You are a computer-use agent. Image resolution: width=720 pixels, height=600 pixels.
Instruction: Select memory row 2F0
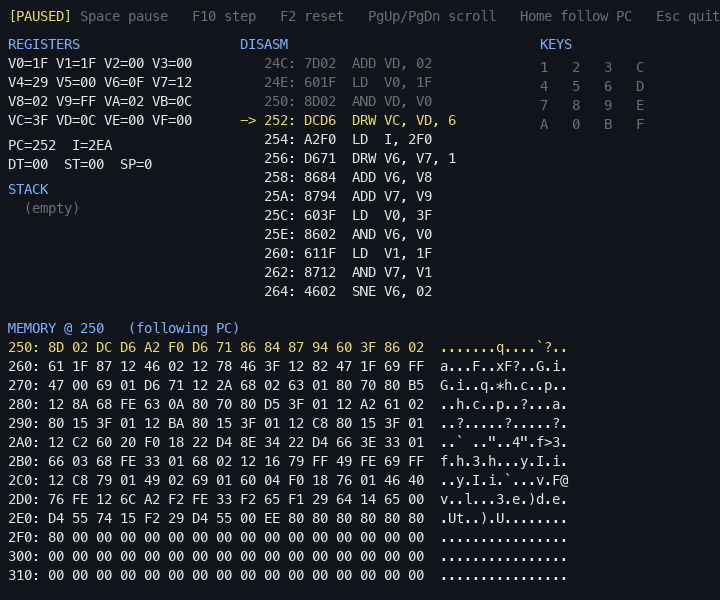(287, 538)
